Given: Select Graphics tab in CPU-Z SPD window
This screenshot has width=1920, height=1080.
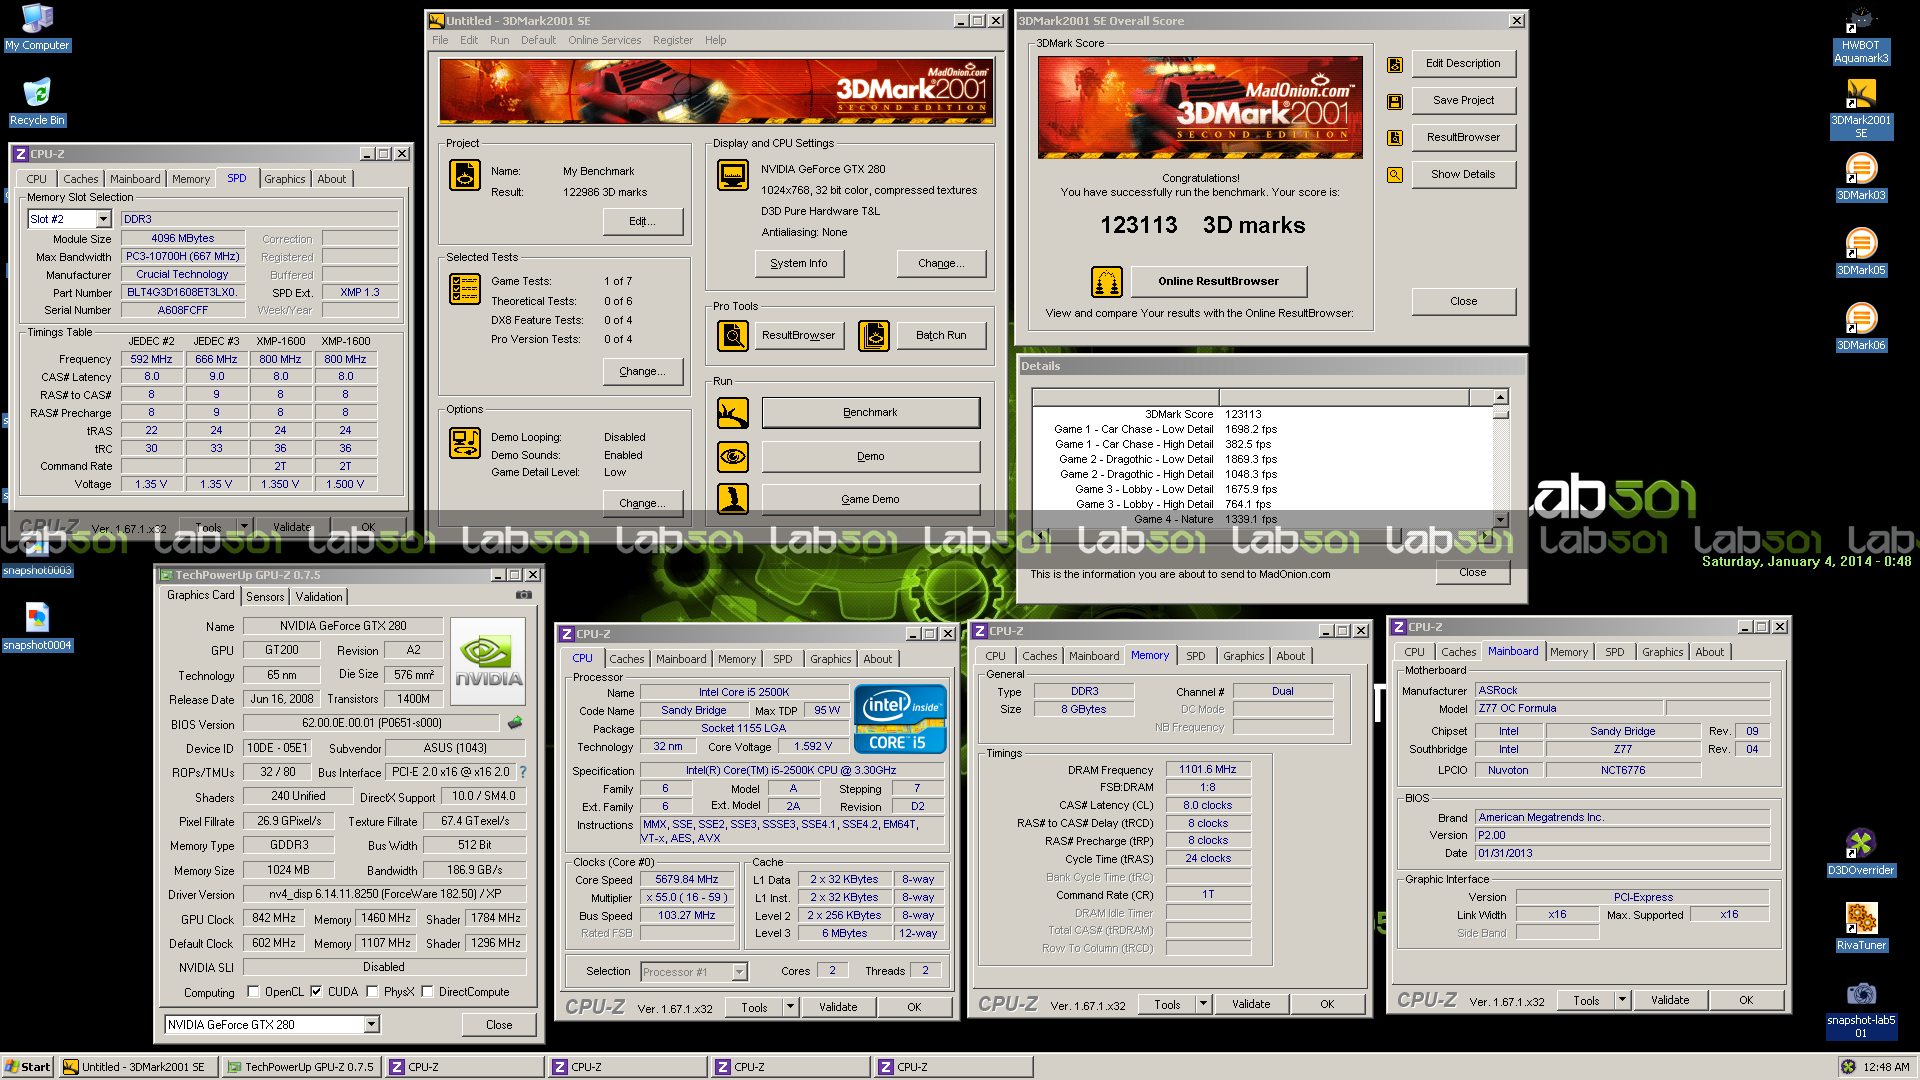Looking at the screenshot, I should (284, 179).
